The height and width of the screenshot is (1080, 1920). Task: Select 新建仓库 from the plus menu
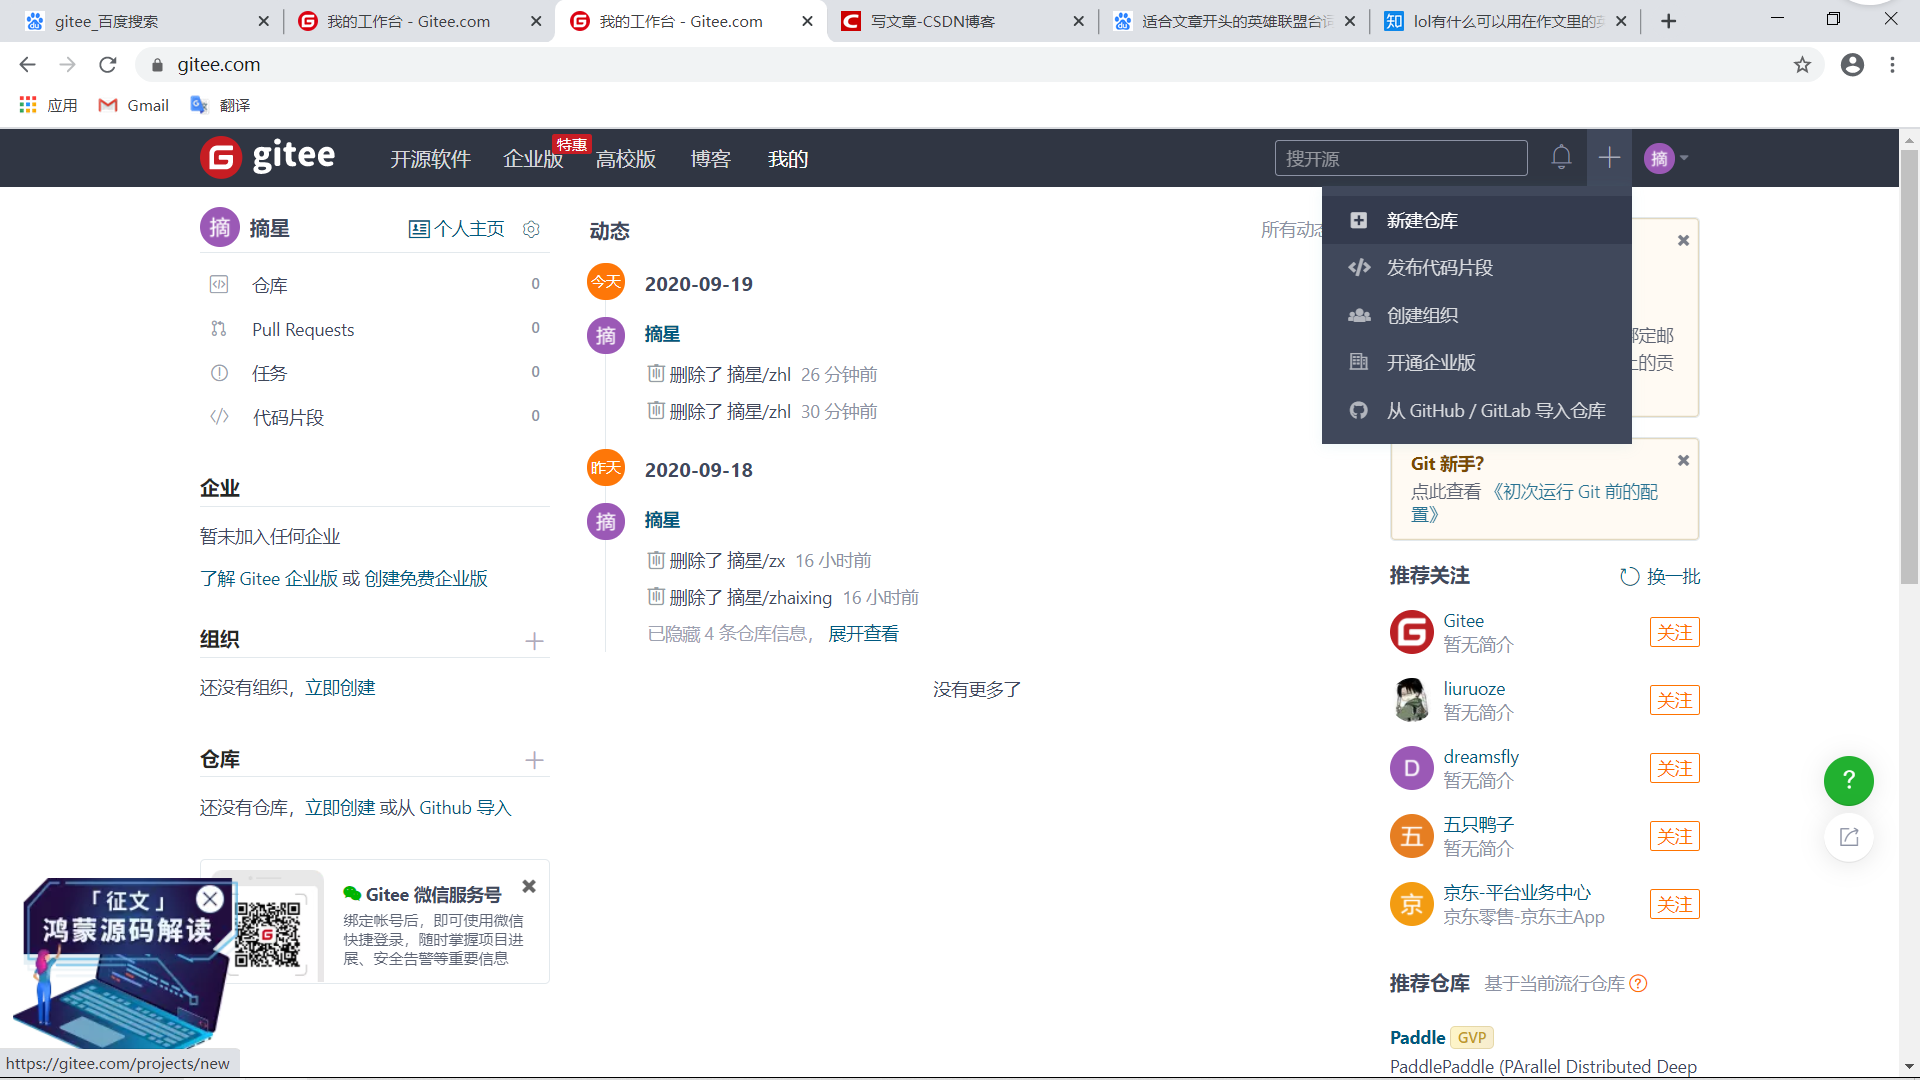tap(1421, 220)
